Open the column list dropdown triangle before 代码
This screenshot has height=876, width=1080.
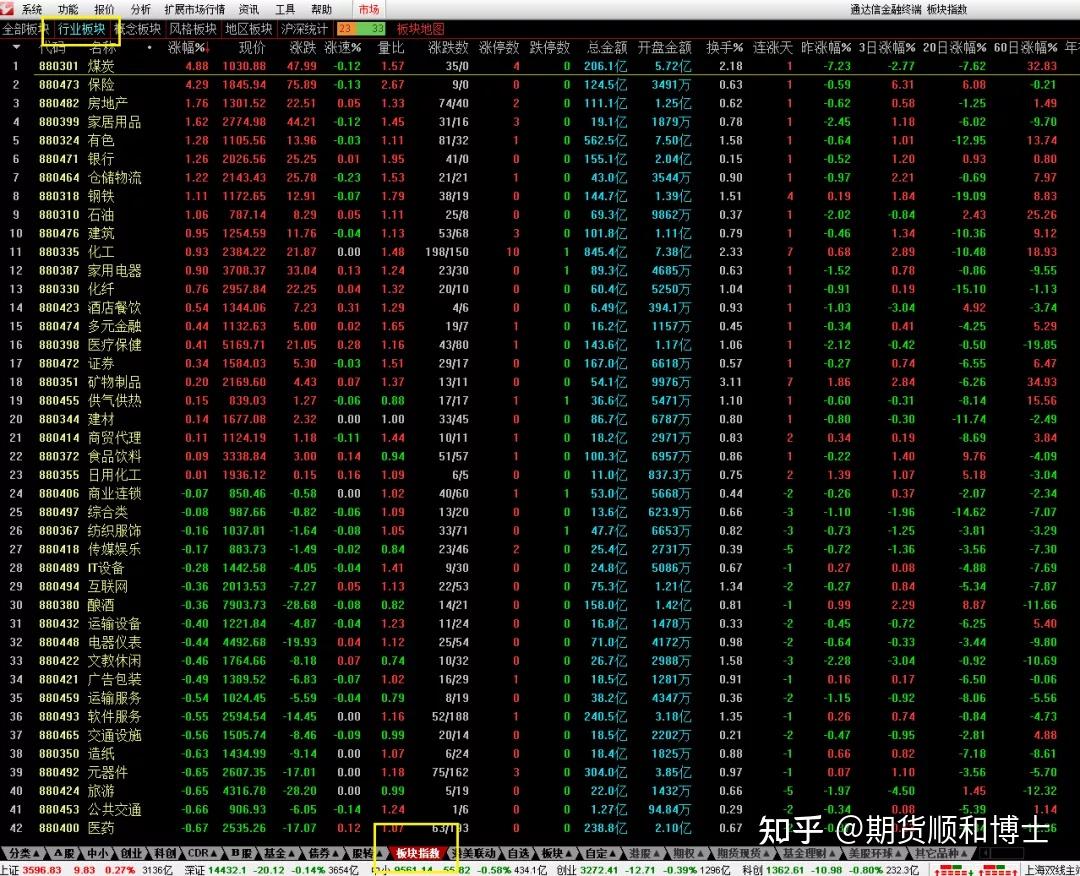[x=16, y=48]
